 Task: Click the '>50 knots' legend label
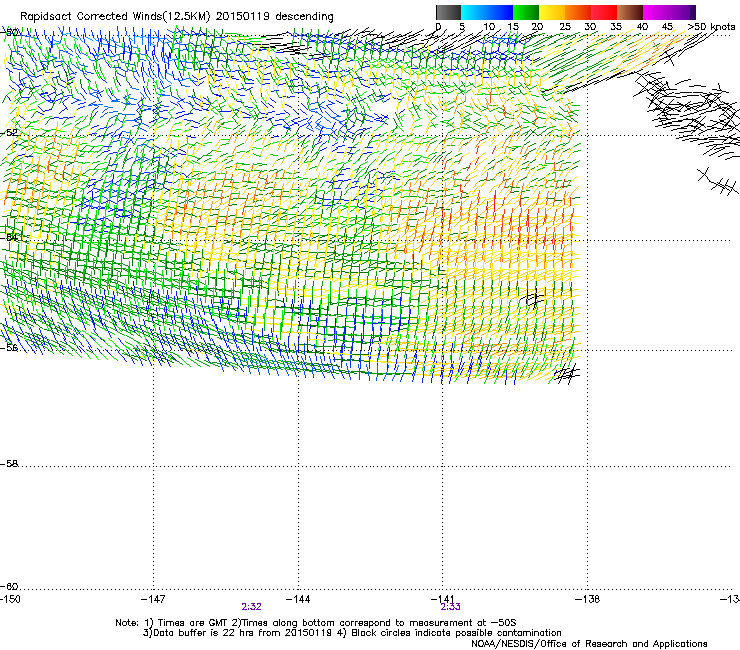(x=711, y=27)
